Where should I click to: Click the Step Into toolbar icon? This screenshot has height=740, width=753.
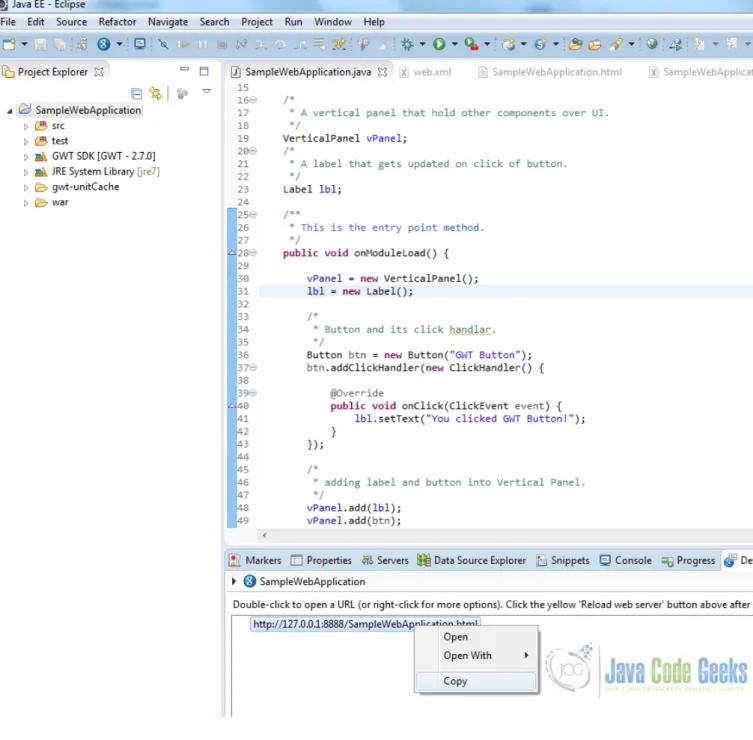coord(261,45)
